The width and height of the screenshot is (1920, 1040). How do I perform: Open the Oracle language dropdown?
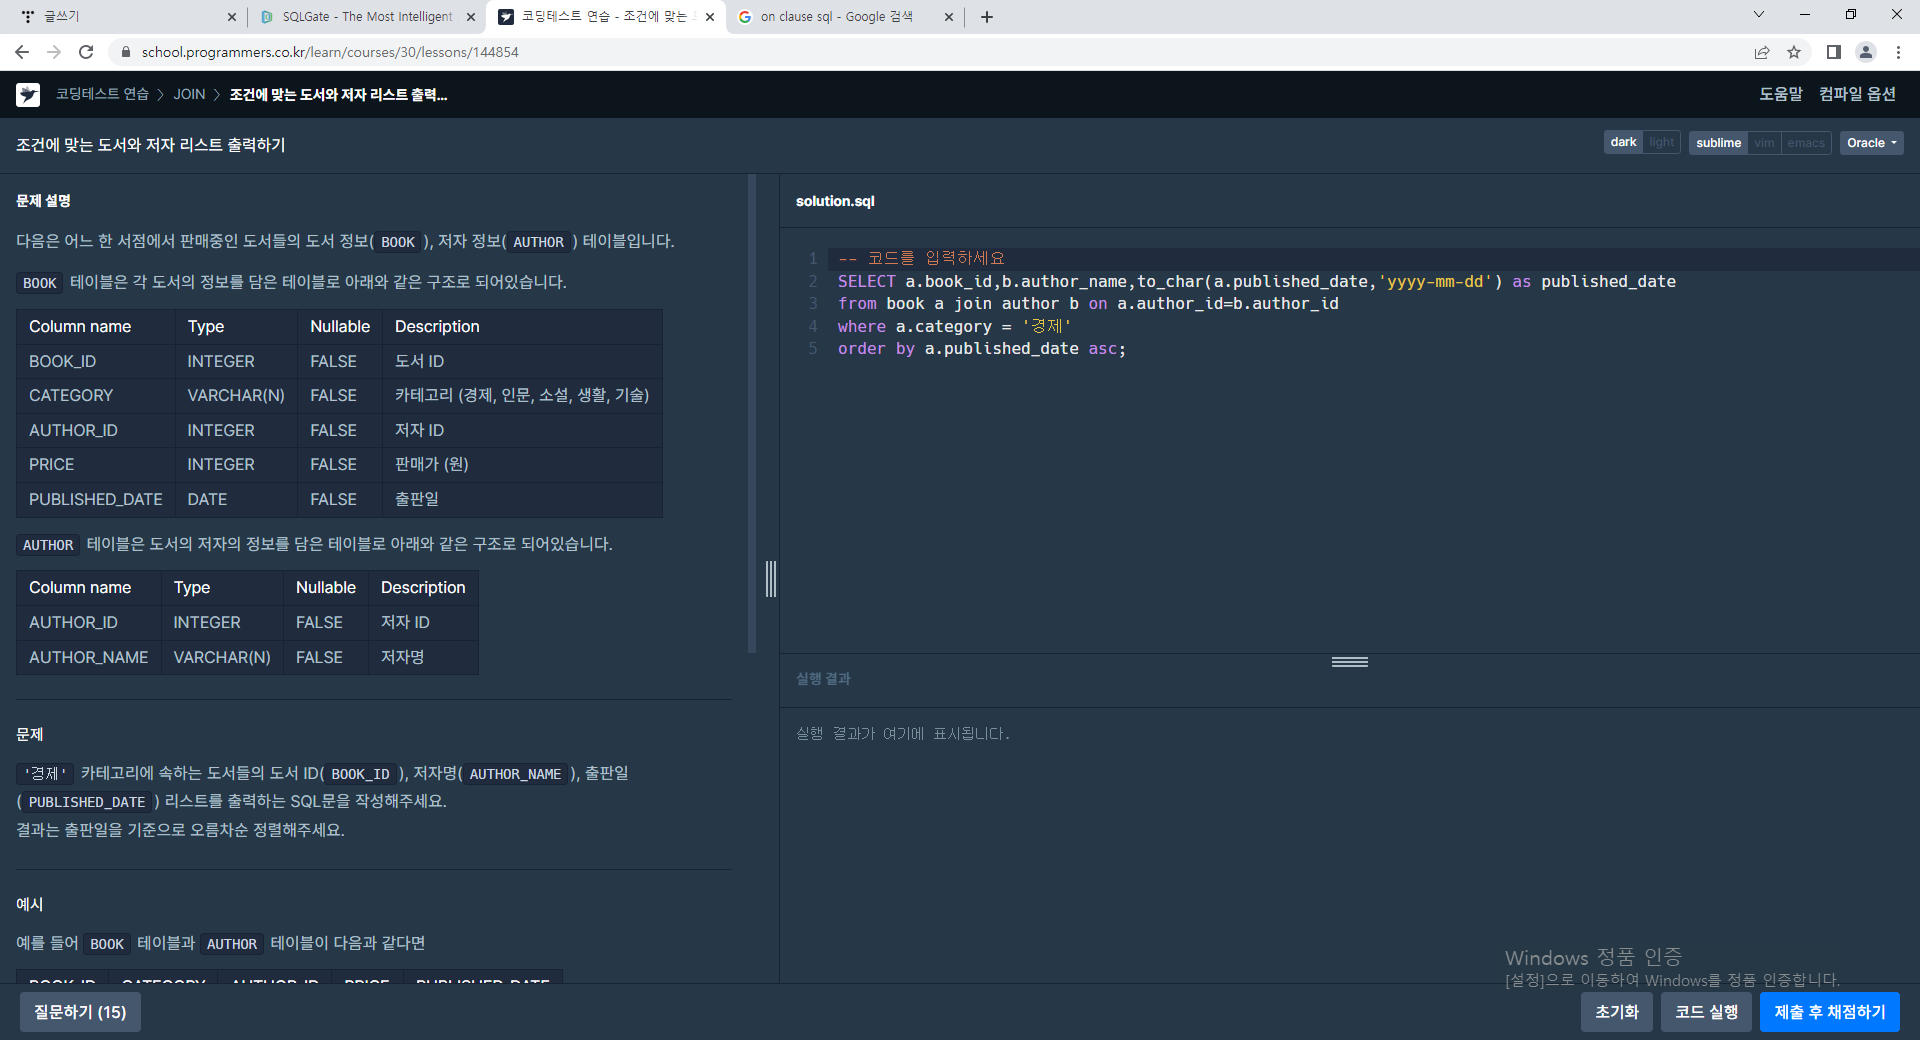[x=1871, y=143]
